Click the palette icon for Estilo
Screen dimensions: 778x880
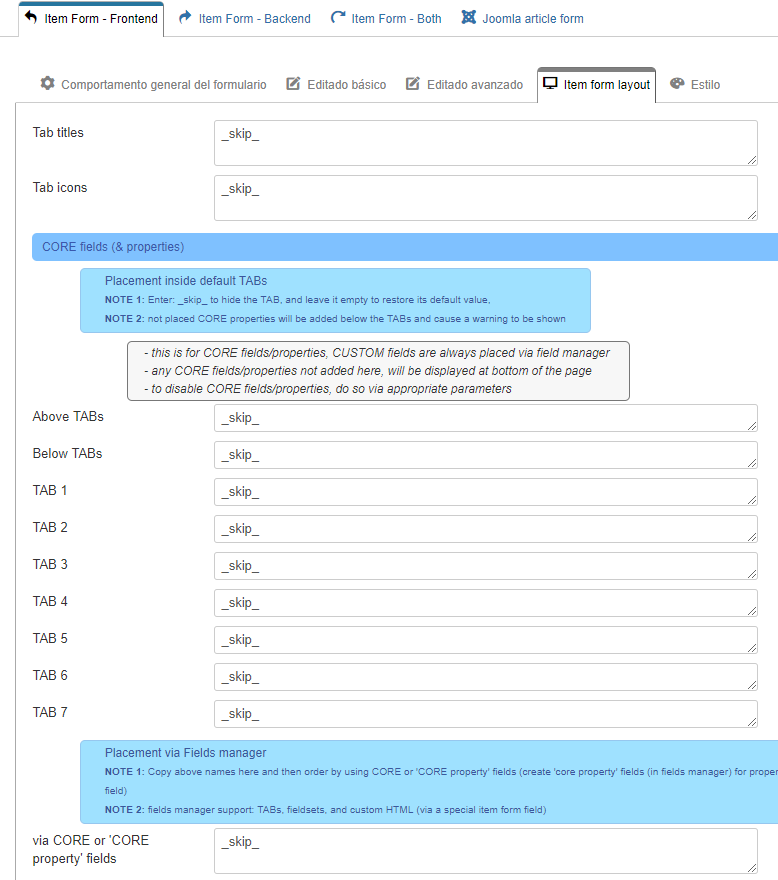pos(677,84)
